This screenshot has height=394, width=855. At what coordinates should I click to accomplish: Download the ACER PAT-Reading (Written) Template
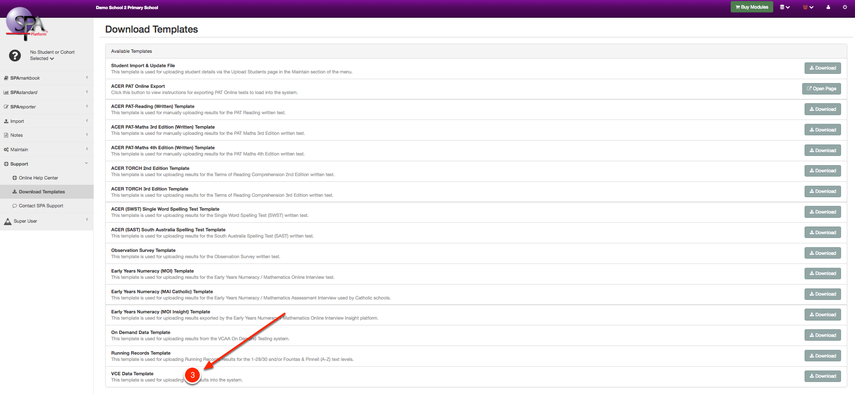(x=823, y=109)
